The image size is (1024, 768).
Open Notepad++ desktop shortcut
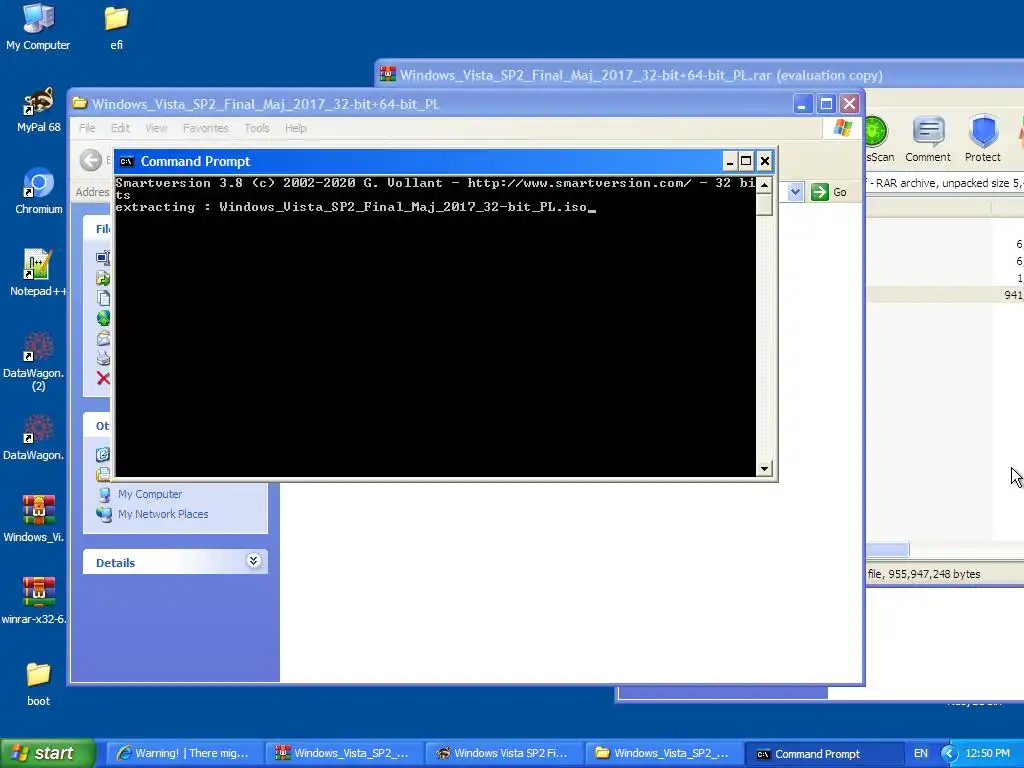coord(38,273)
